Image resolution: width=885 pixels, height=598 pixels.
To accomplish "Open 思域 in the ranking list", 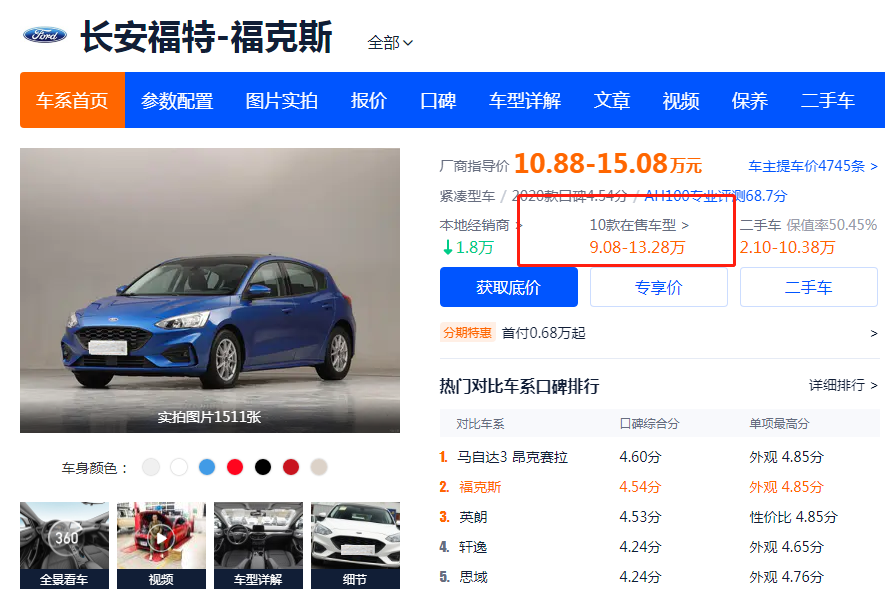I will click(473, 577).
